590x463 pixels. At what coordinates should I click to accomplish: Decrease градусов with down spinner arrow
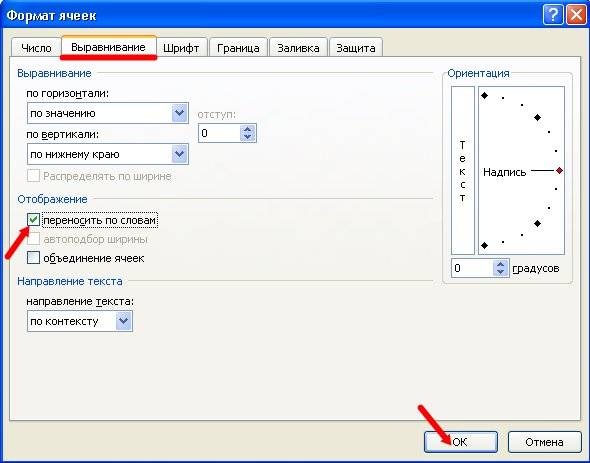500,272
